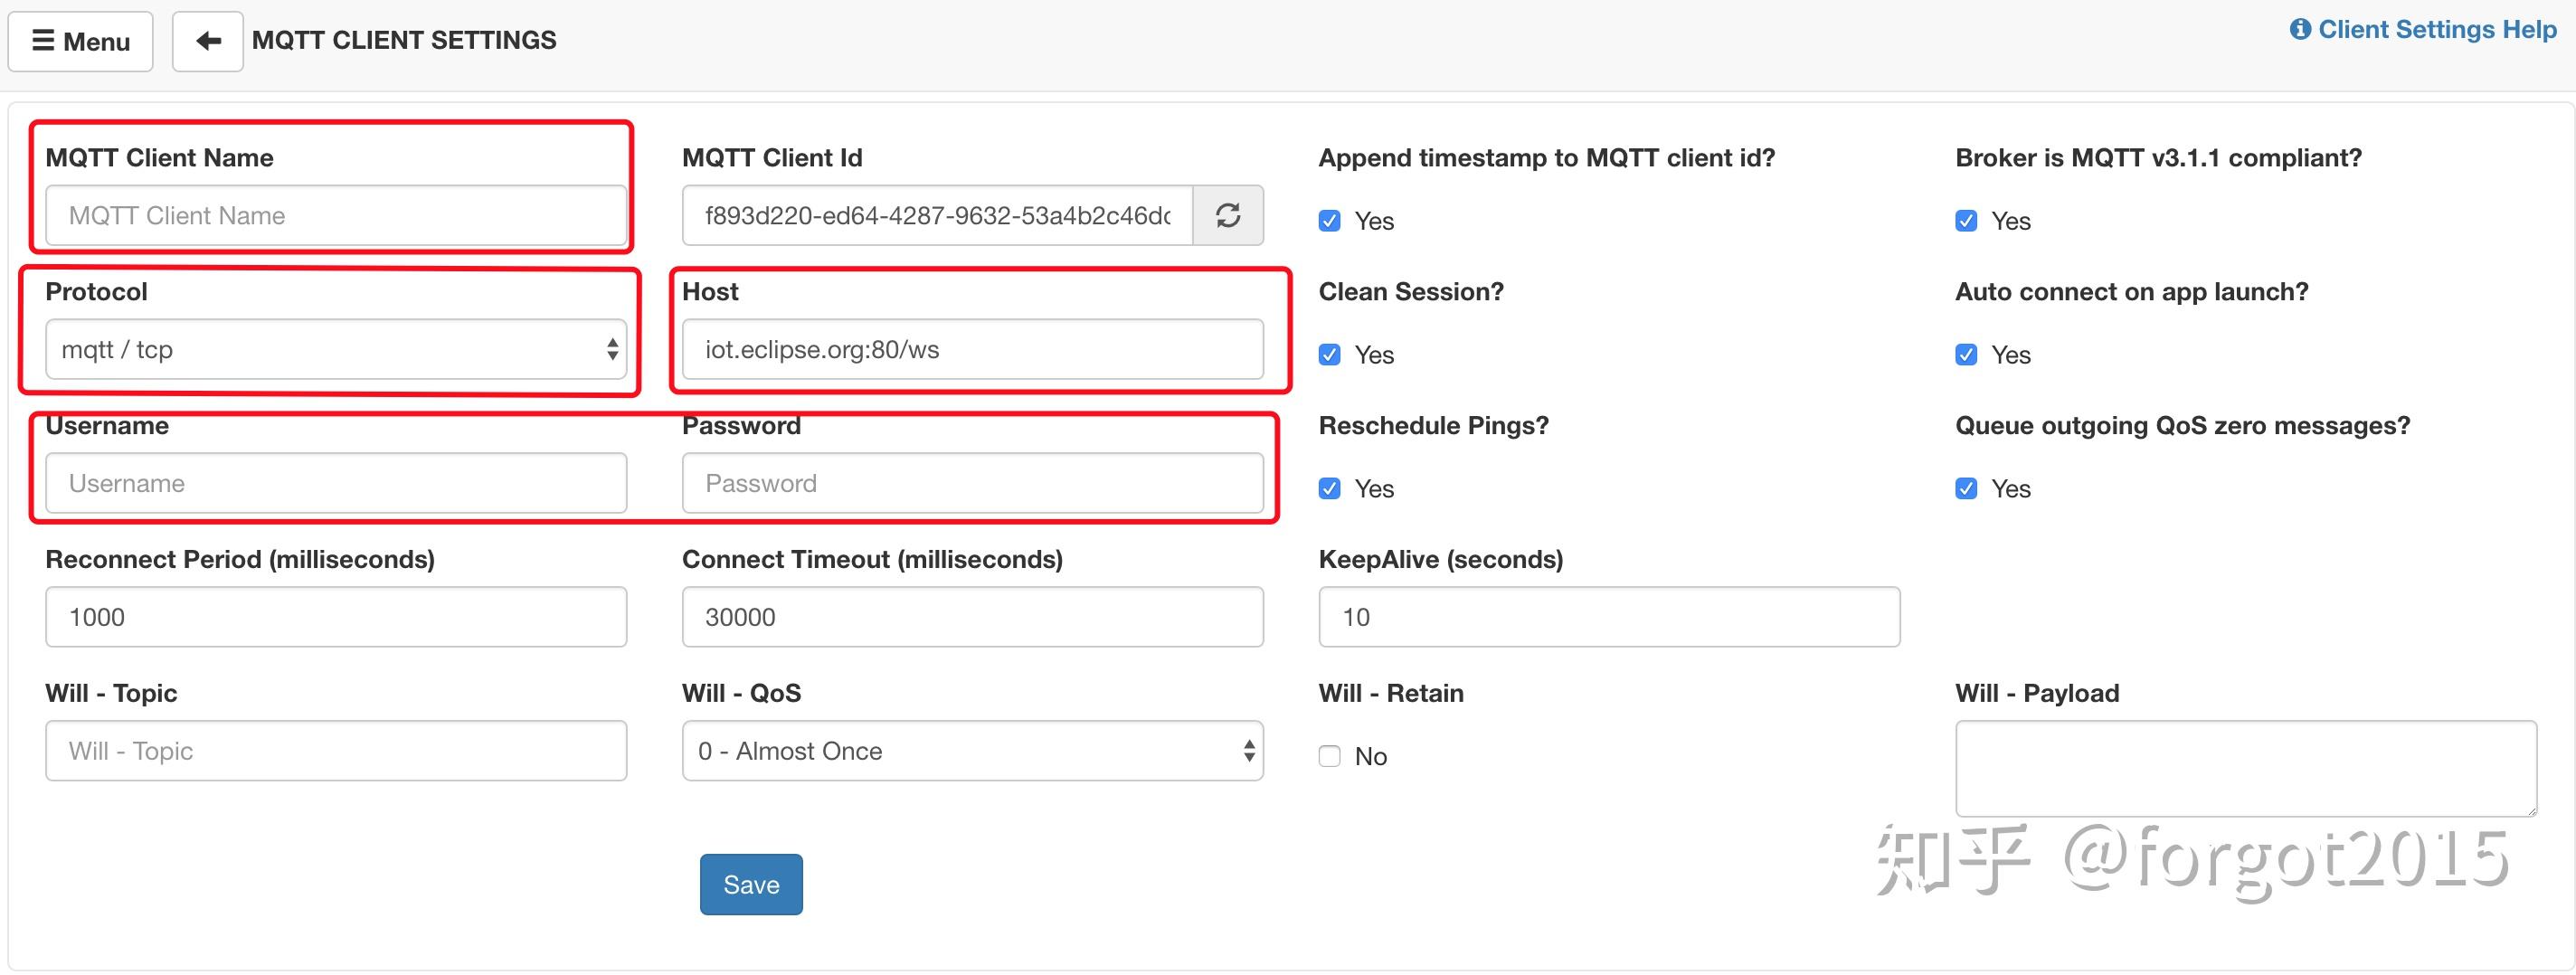Uncheck Queue outgoing QoS zero messages
2576x975 pixels.
point(1966,488)
